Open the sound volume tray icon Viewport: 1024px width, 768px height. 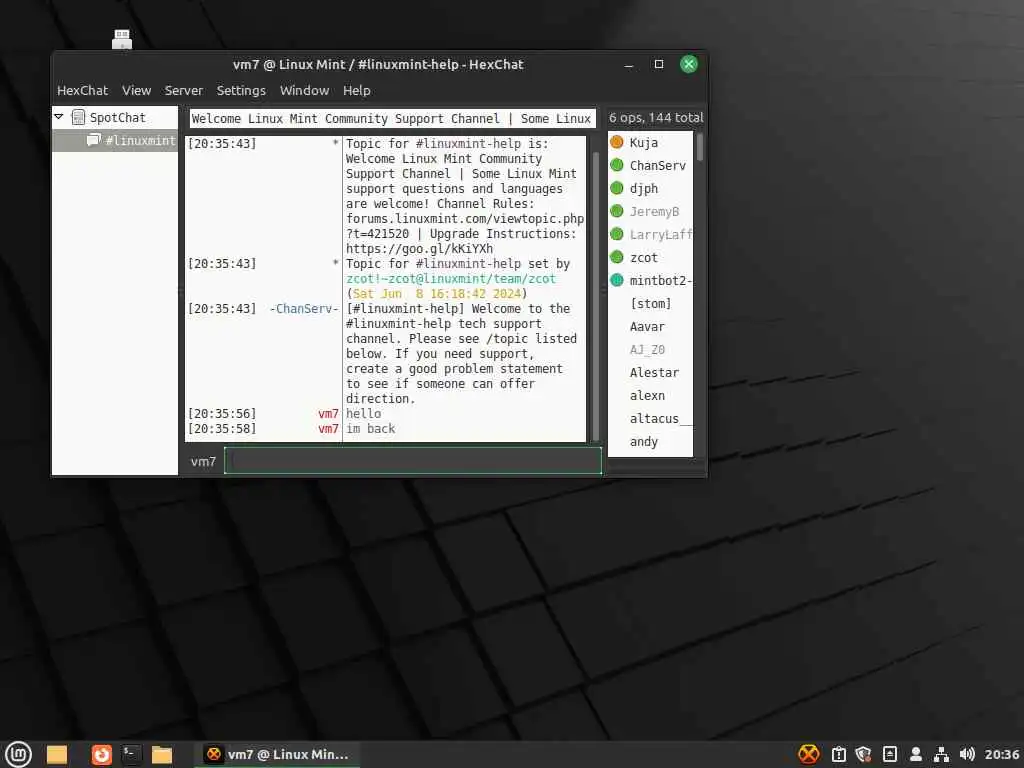[967, 754]
